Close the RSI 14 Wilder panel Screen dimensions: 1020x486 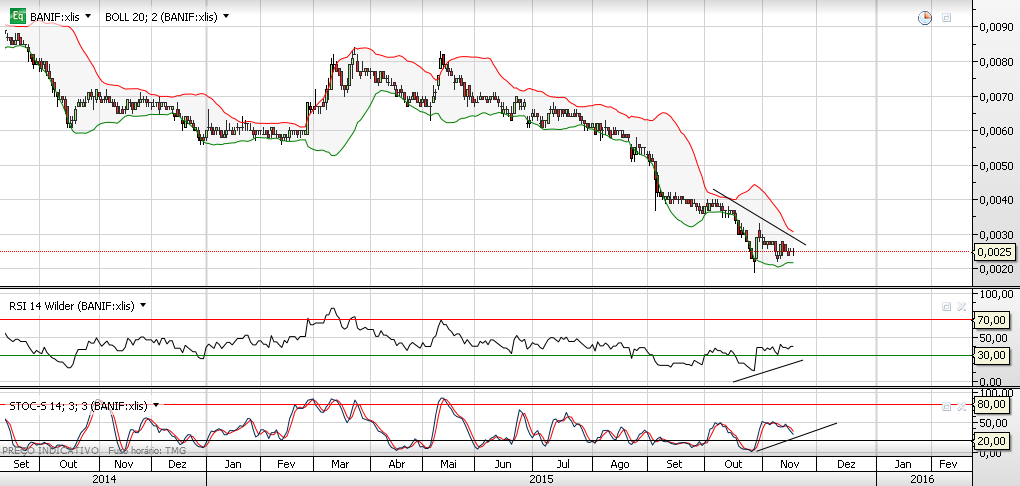click(x=961, y=306)
